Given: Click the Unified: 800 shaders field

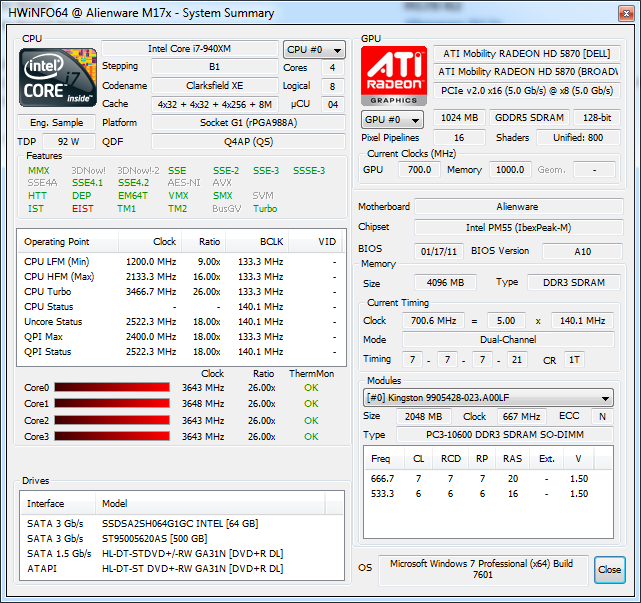Looking at the screenshot, I should (578, 138).
